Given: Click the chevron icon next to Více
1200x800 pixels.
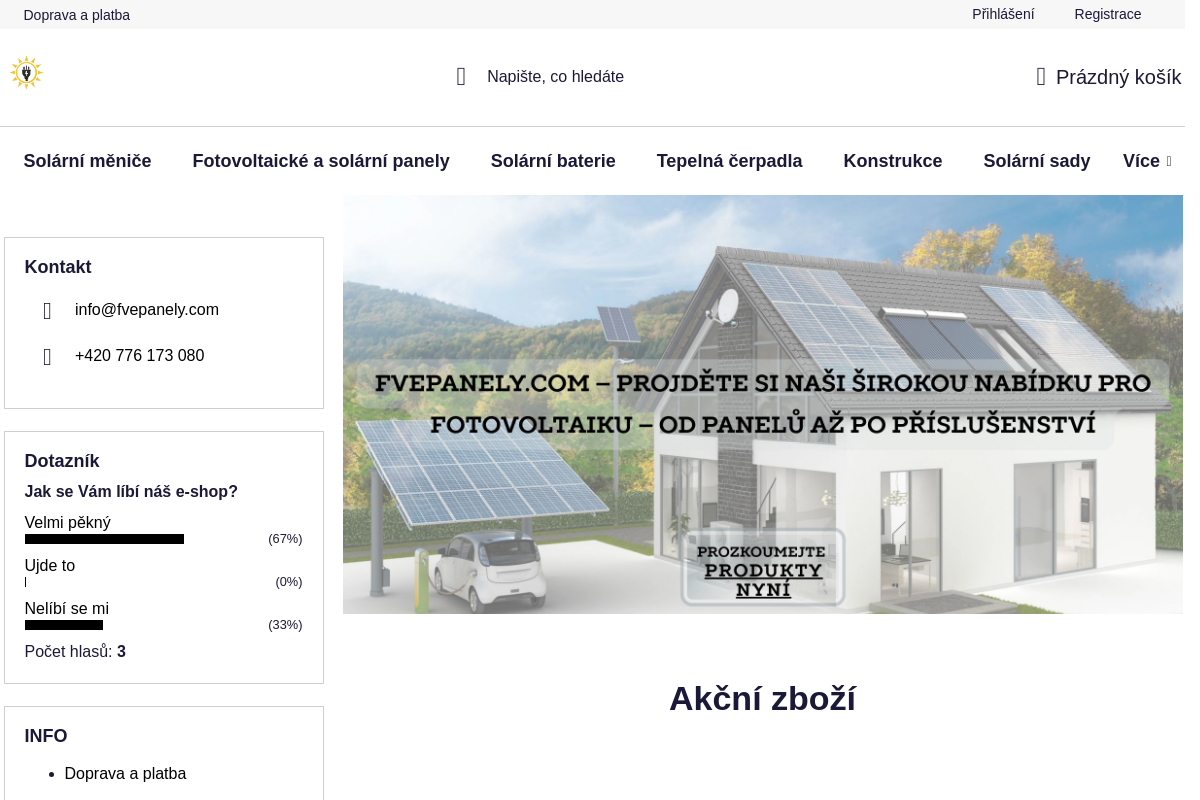Looking at the screenshot, I should point(1168,161).
